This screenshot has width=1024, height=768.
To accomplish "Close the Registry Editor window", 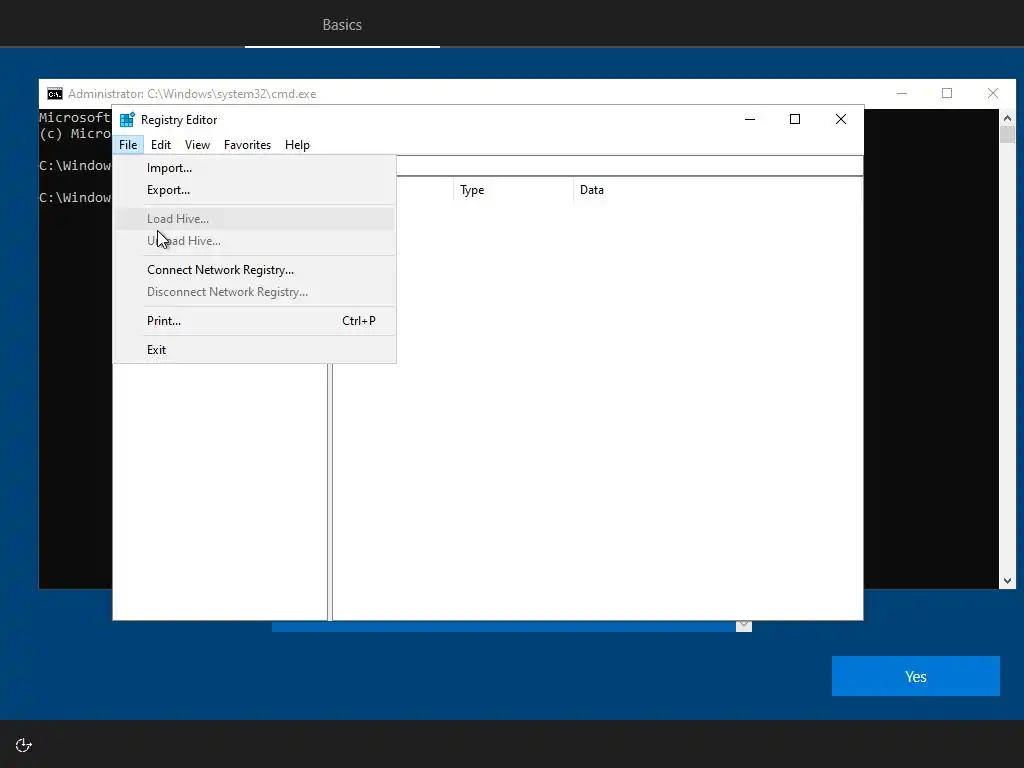I will (840, 119).
